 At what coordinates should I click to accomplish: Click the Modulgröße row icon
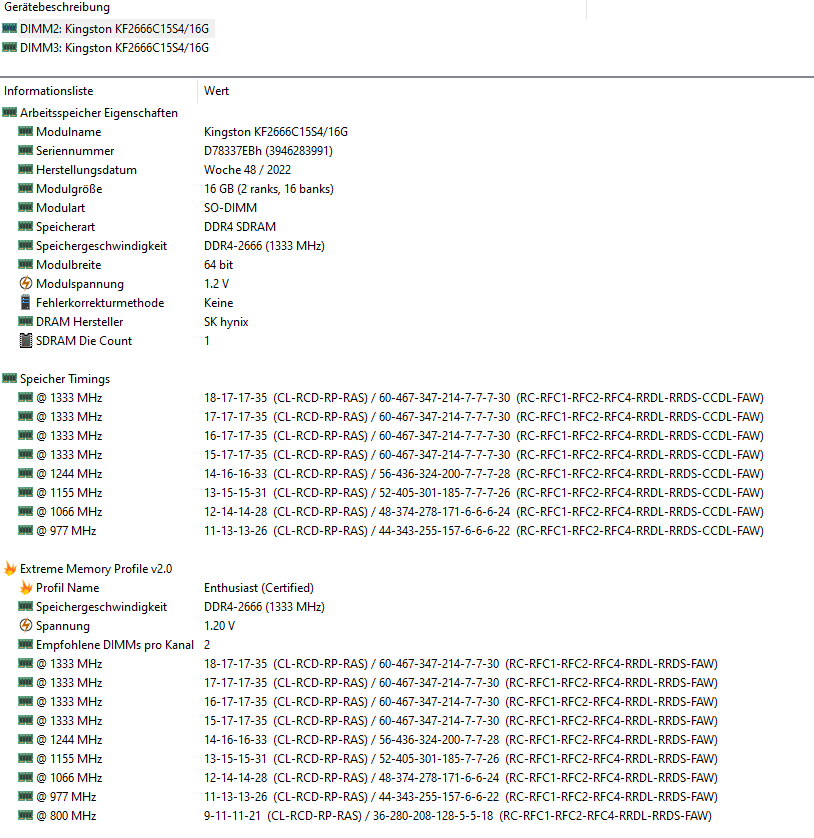pyautogui.click(x=25, y=188)
